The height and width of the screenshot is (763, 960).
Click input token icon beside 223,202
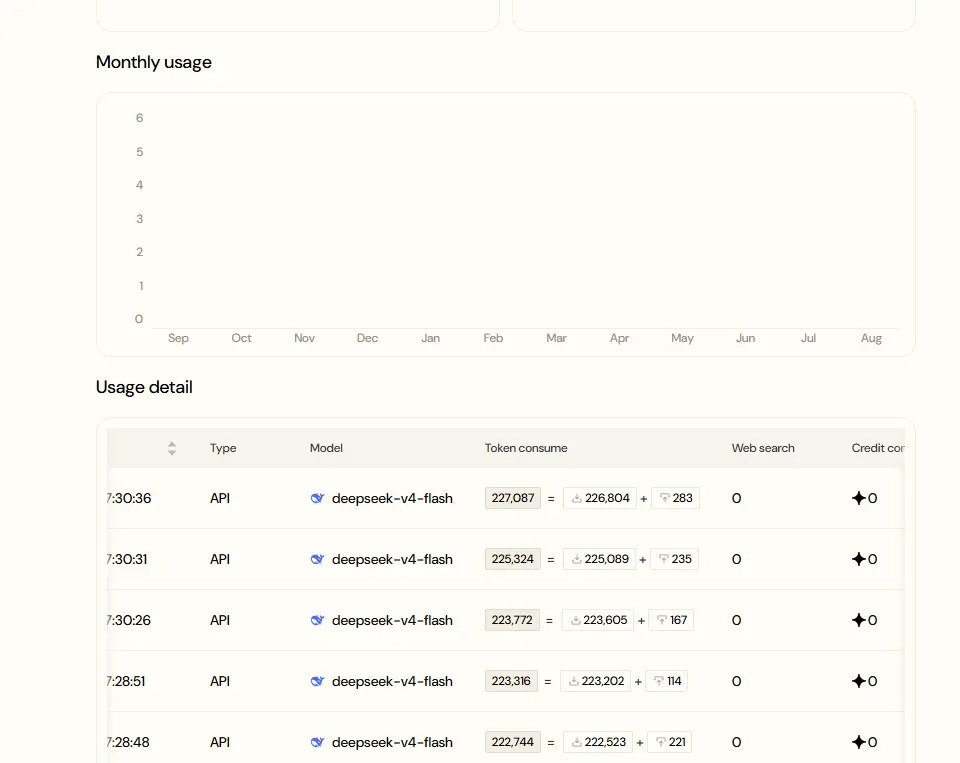coord(574,681)
